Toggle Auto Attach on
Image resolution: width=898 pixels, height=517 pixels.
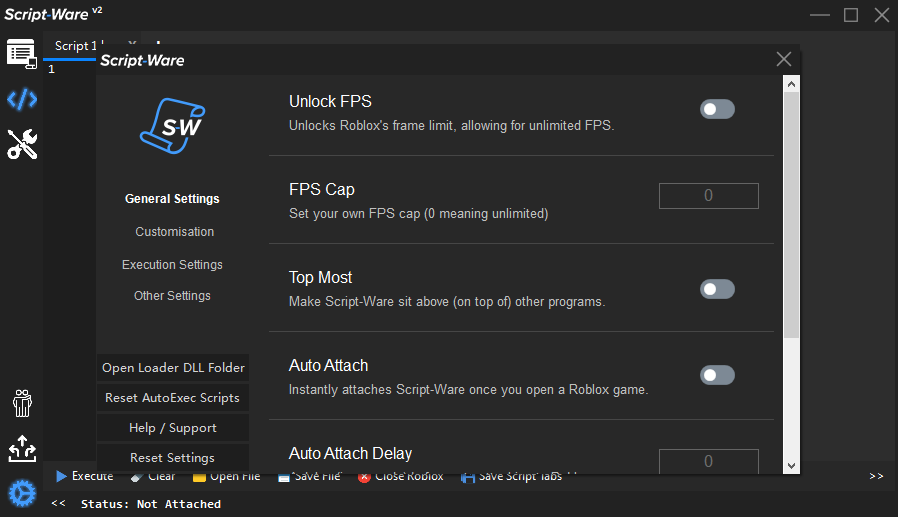point(717,375)
